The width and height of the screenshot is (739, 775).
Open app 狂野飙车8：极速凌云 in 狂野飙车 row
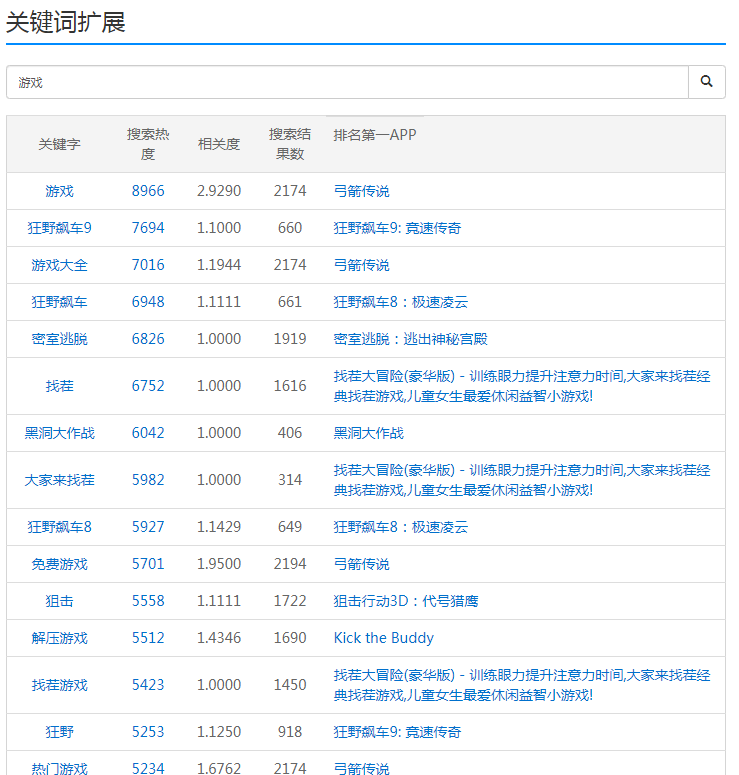(400, 302)
